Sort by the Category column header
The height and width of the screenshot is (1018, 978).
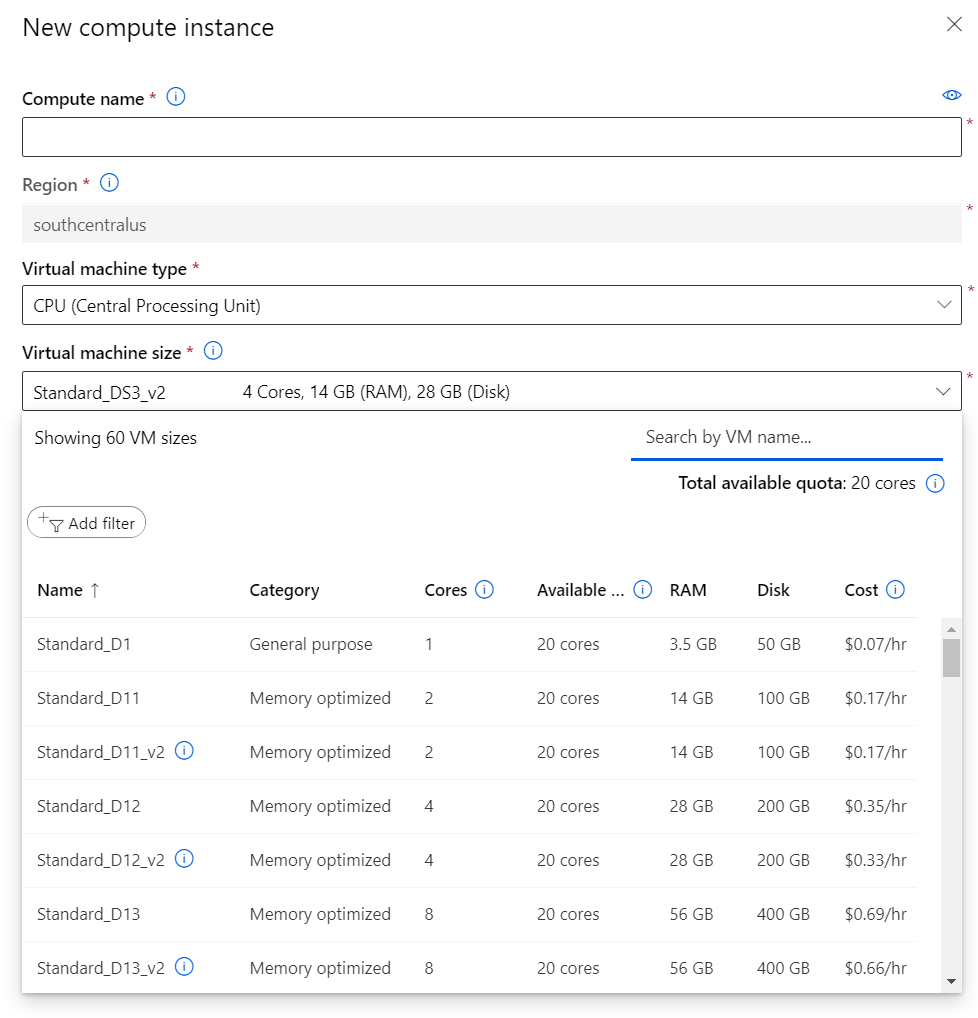click(284, 590)
